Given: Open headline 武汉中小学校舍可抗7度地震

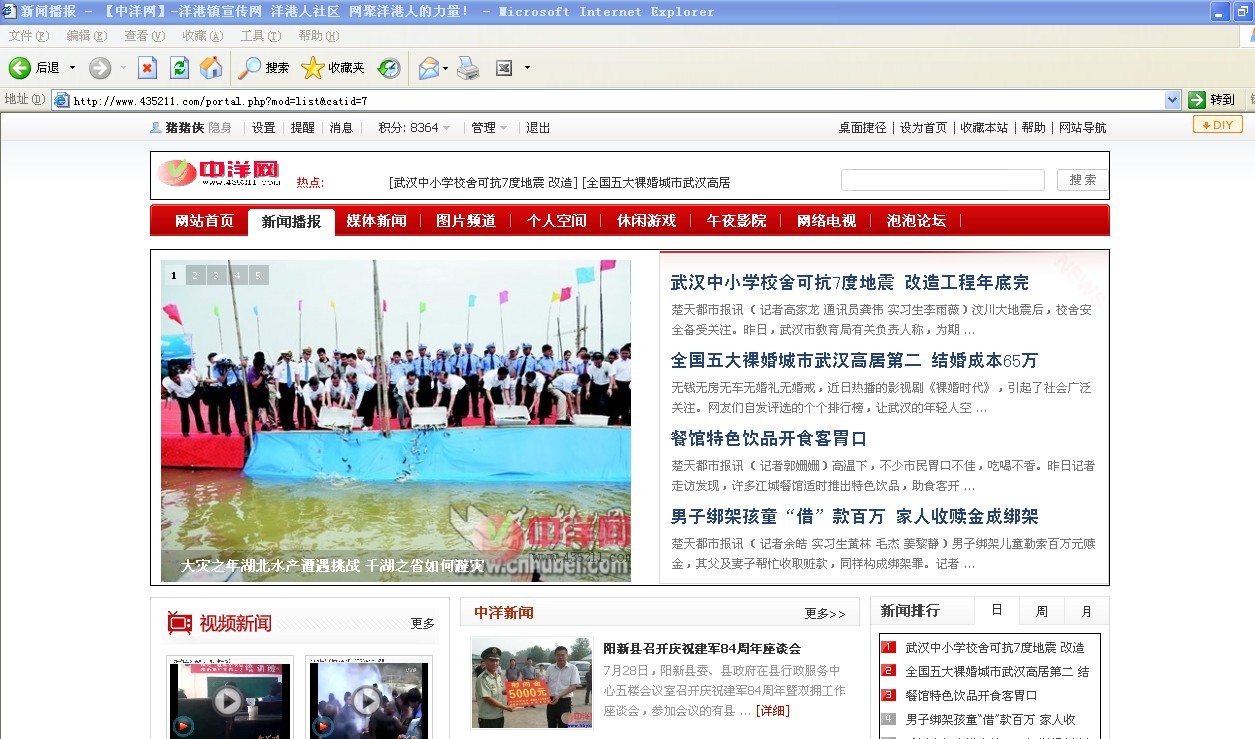Looking at the screenshot, I should tap(849, 283).
